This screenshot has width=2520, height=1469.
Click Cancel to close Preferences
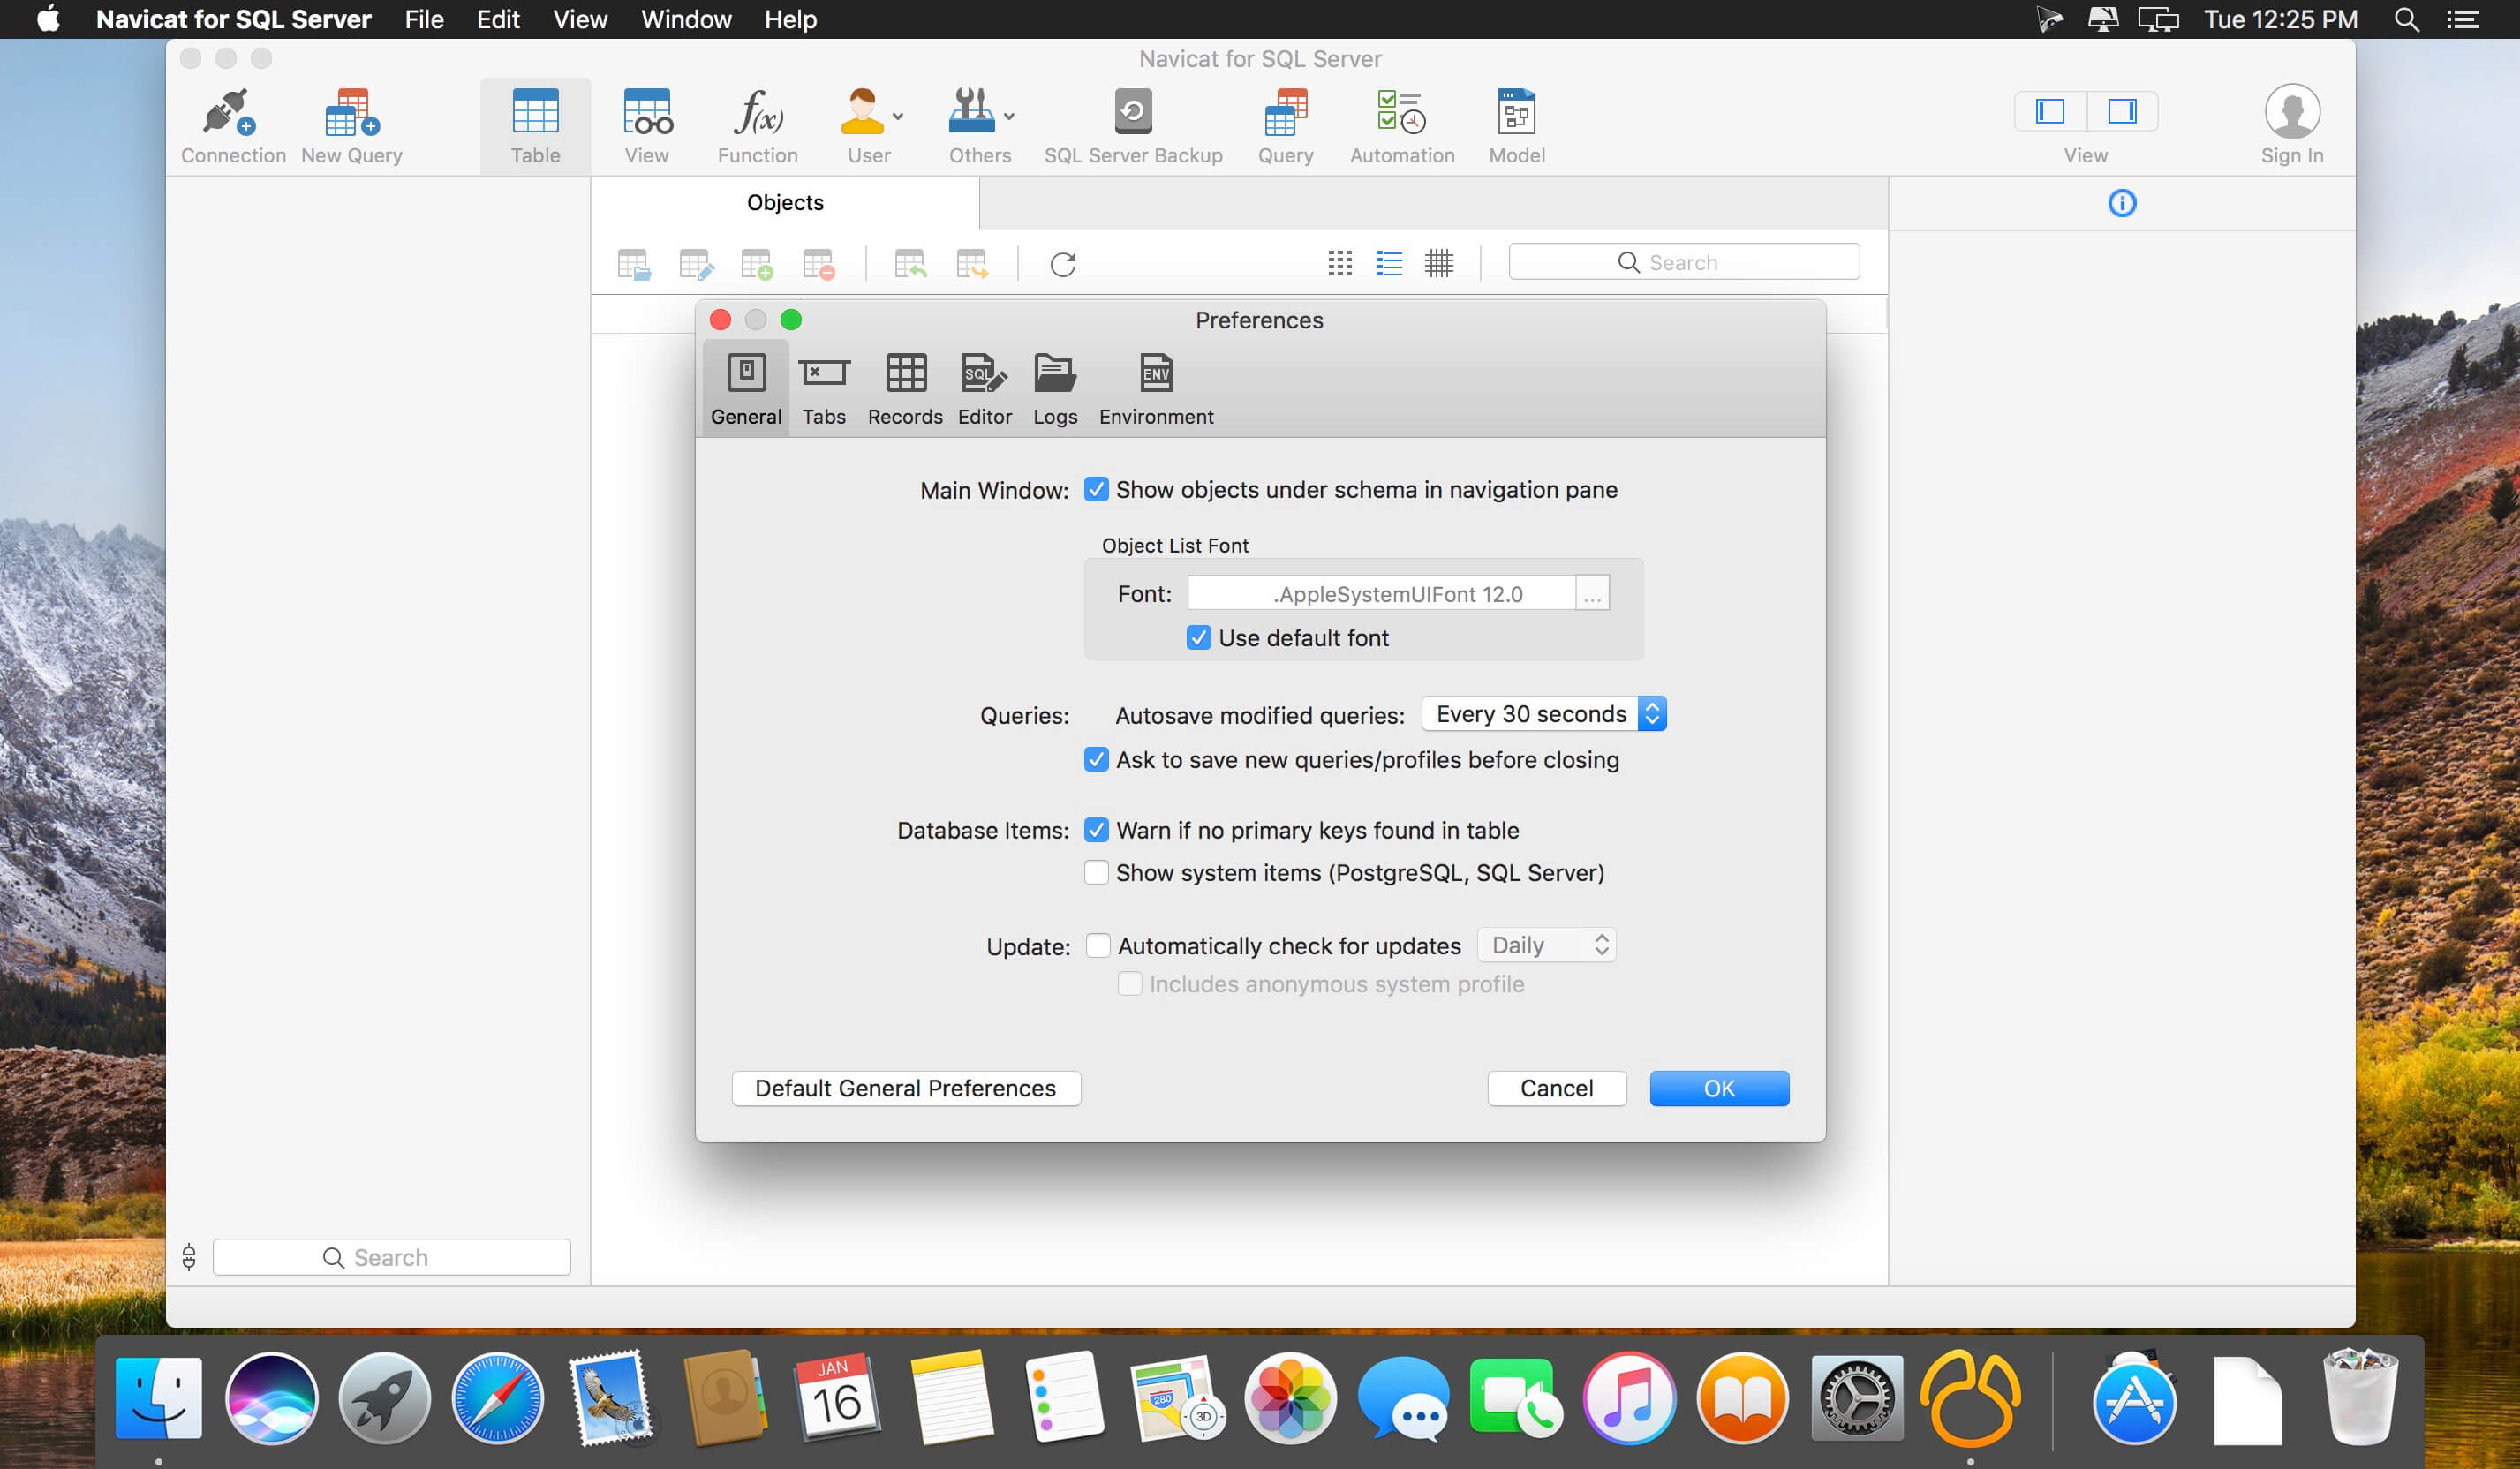click(1557, 1088)
